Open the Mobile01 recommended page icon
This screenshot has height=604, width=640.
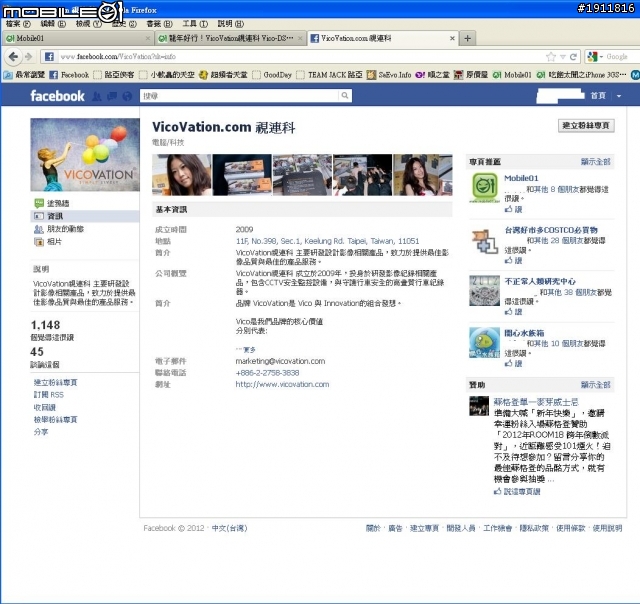484,188
